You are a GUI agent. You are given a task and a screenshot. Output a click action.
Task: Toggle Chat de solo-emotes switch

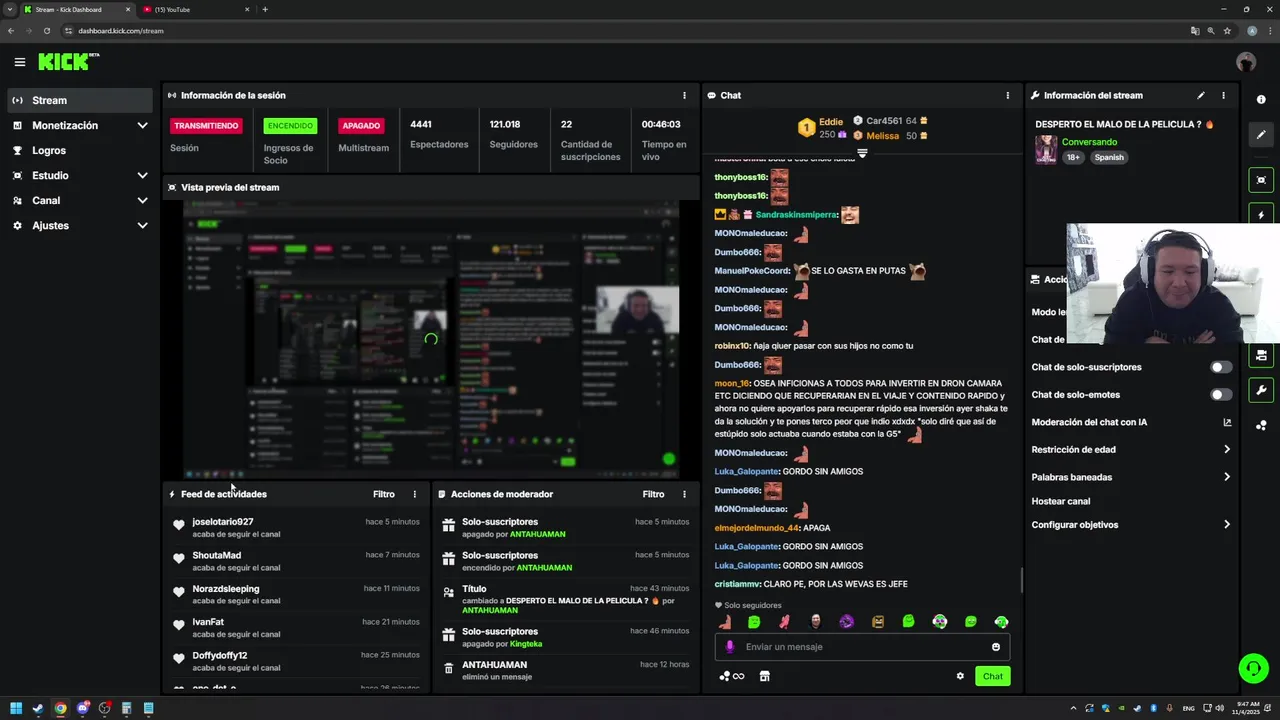(x=1221, y=395)
